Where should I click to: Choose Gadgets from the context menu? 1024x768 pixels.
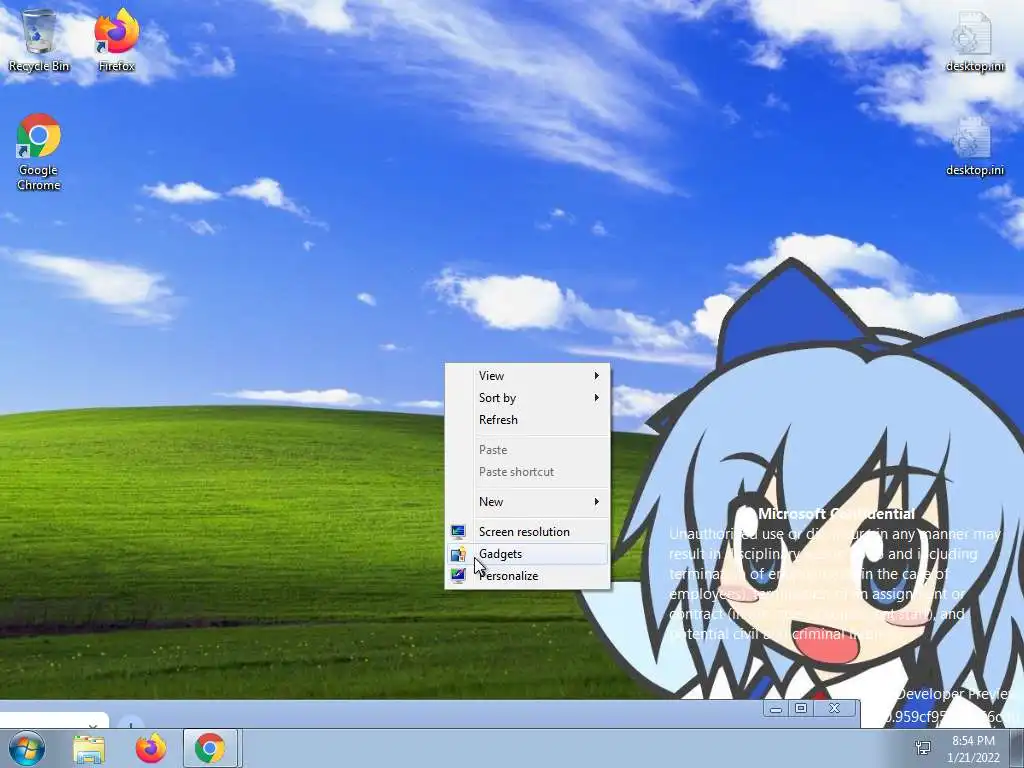click(x=528, y=554)
